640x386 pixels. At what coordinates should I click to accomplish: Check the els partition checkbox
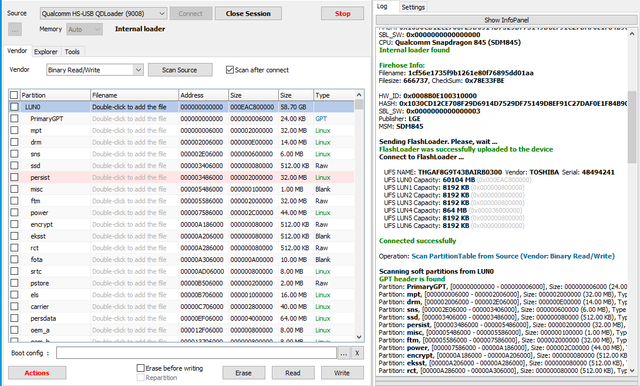[x=14, y=295]
